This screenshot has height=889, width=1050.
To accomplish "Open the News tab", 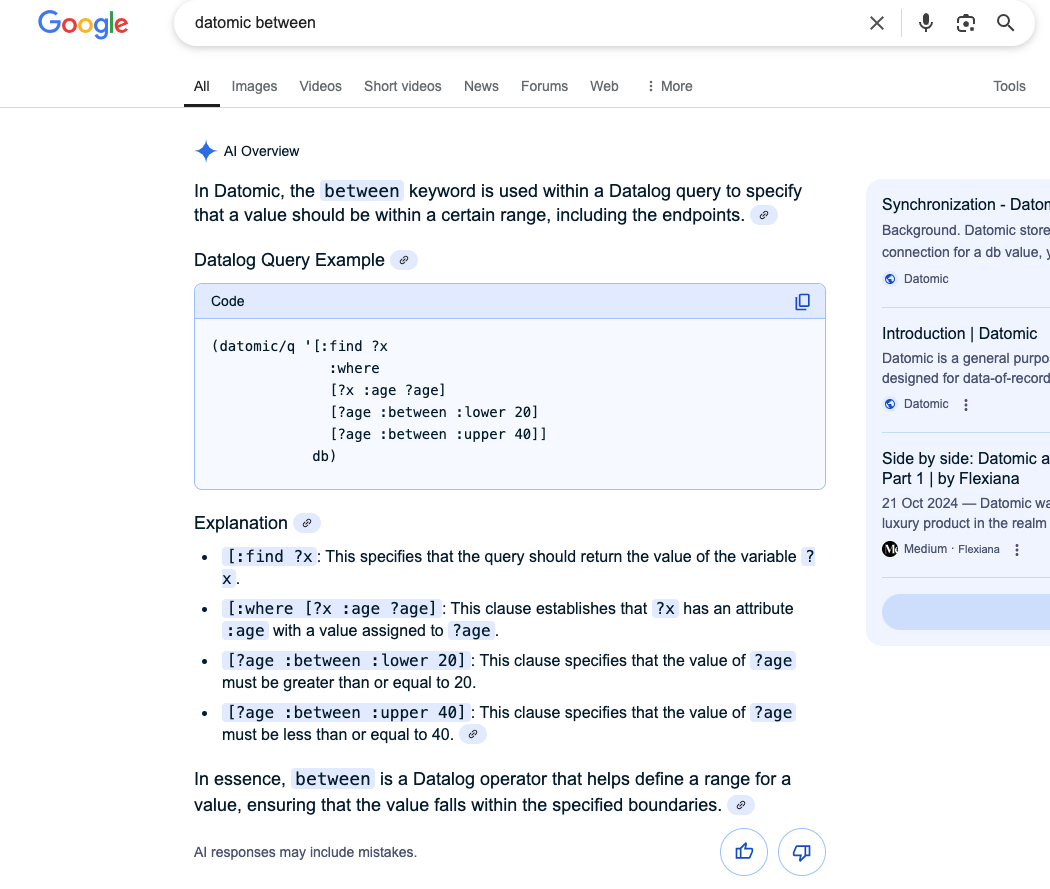I will tap(481, 86).
